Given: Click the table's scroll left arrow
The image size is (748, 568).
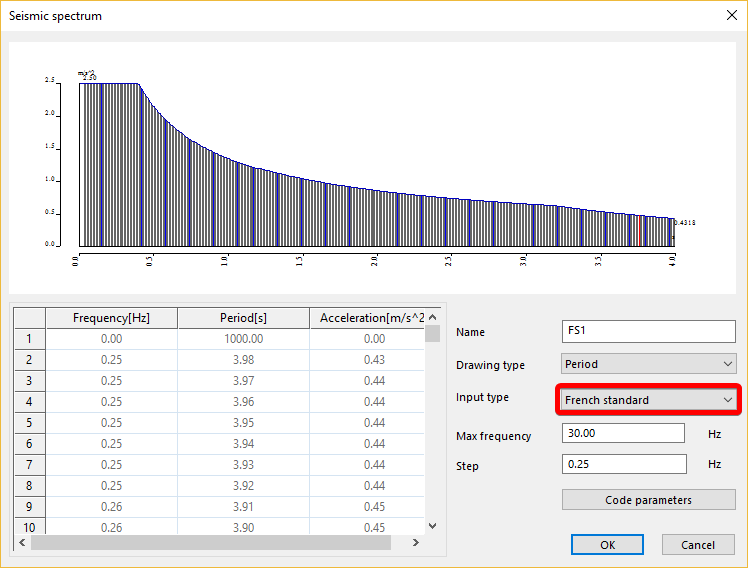Looking at the screenshot, I should (x=22, y=542).
